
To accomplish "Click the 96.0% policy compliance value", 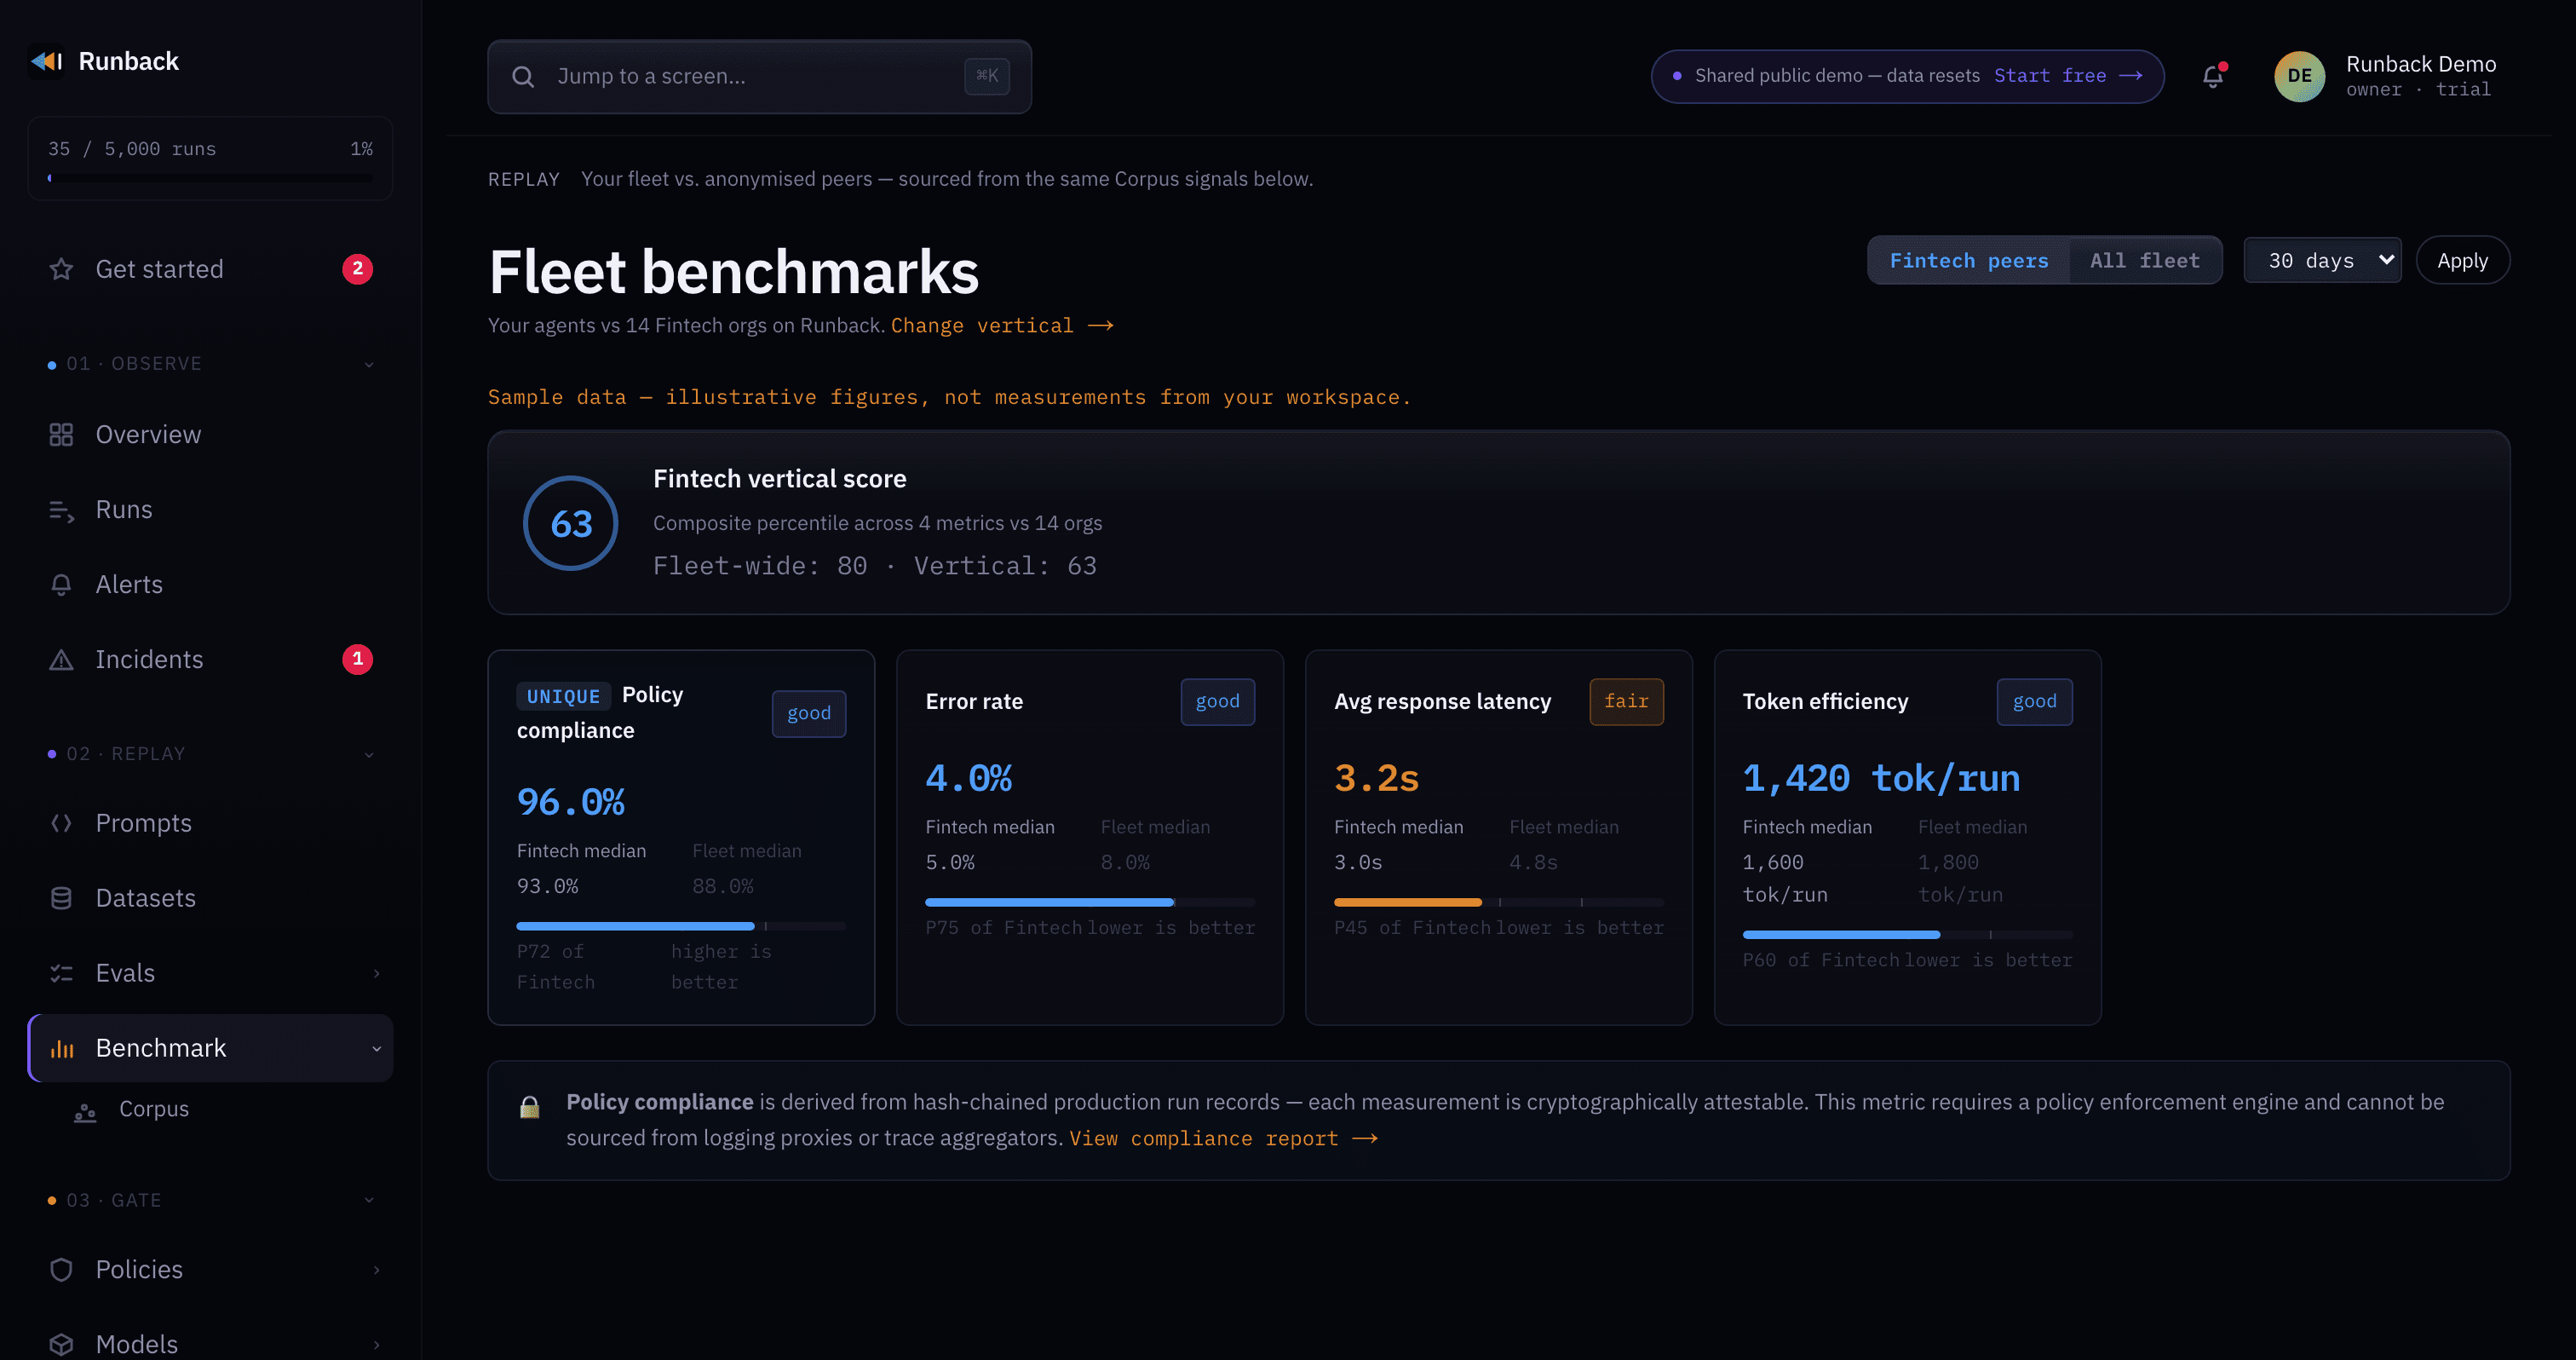I will (x=571, y=802).
